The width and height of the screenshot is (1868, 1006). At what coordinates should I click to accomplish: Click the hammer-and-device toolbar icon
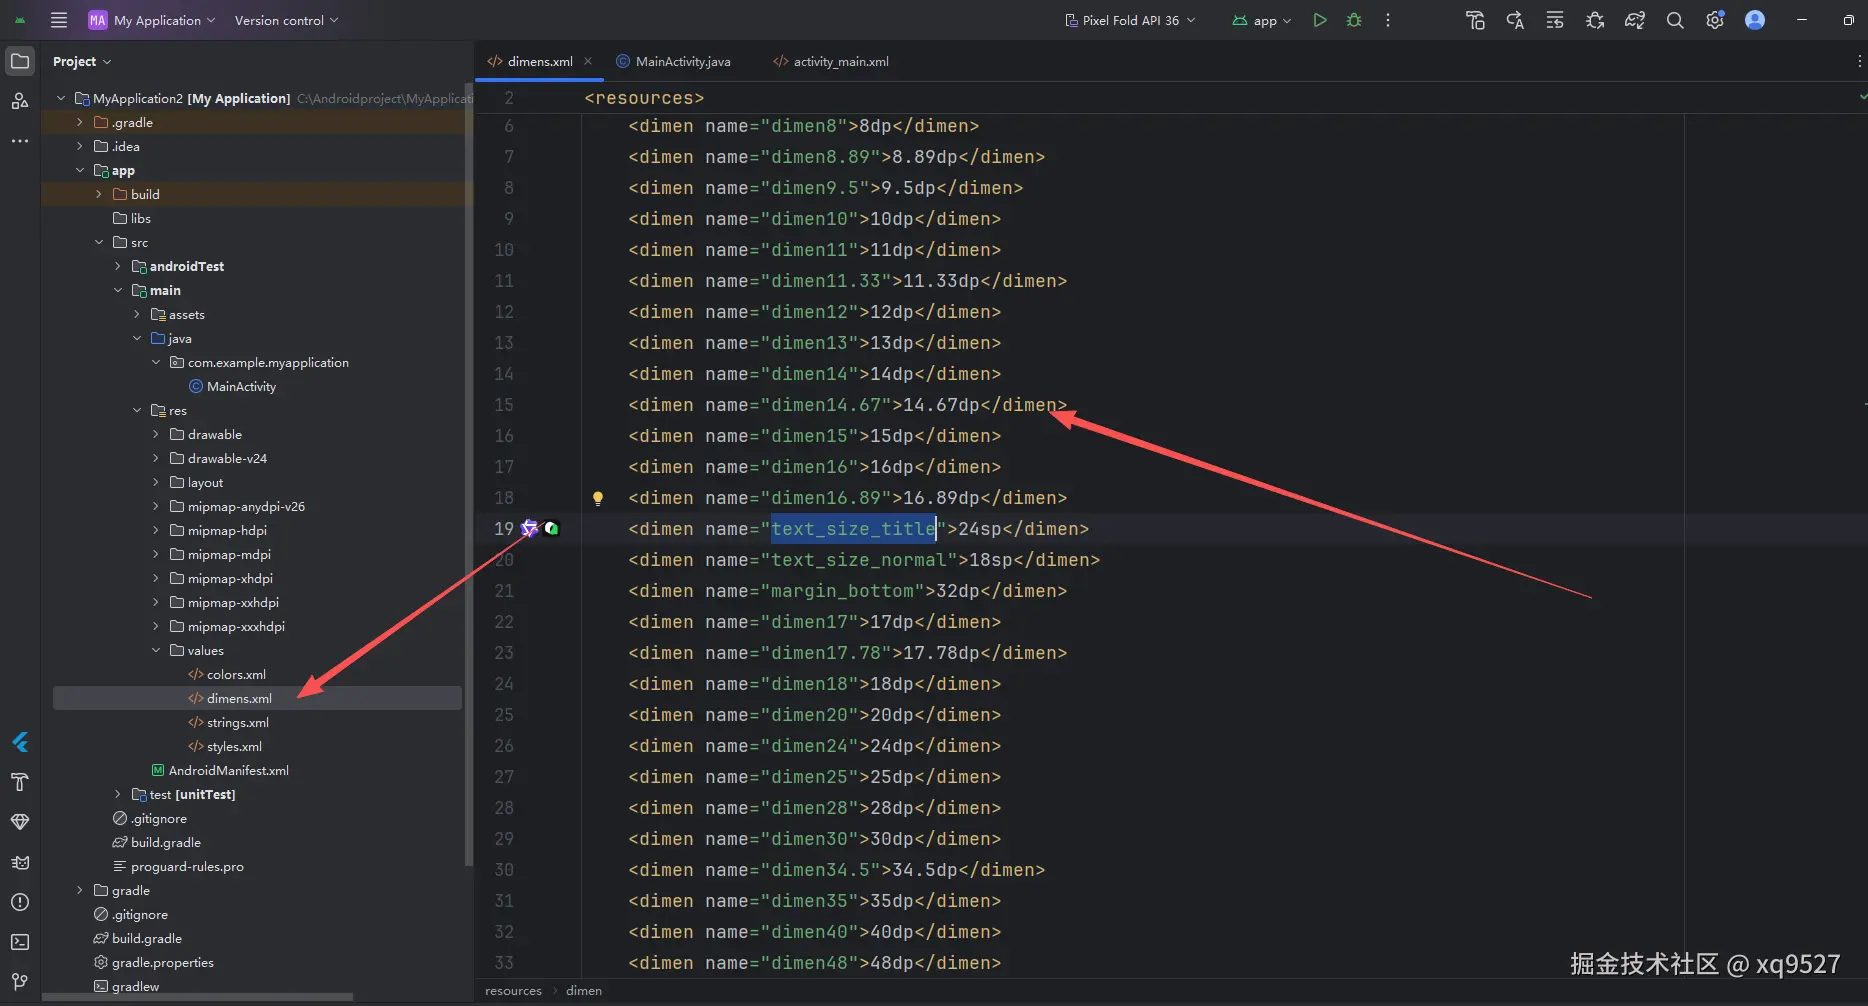[1475, 20]
